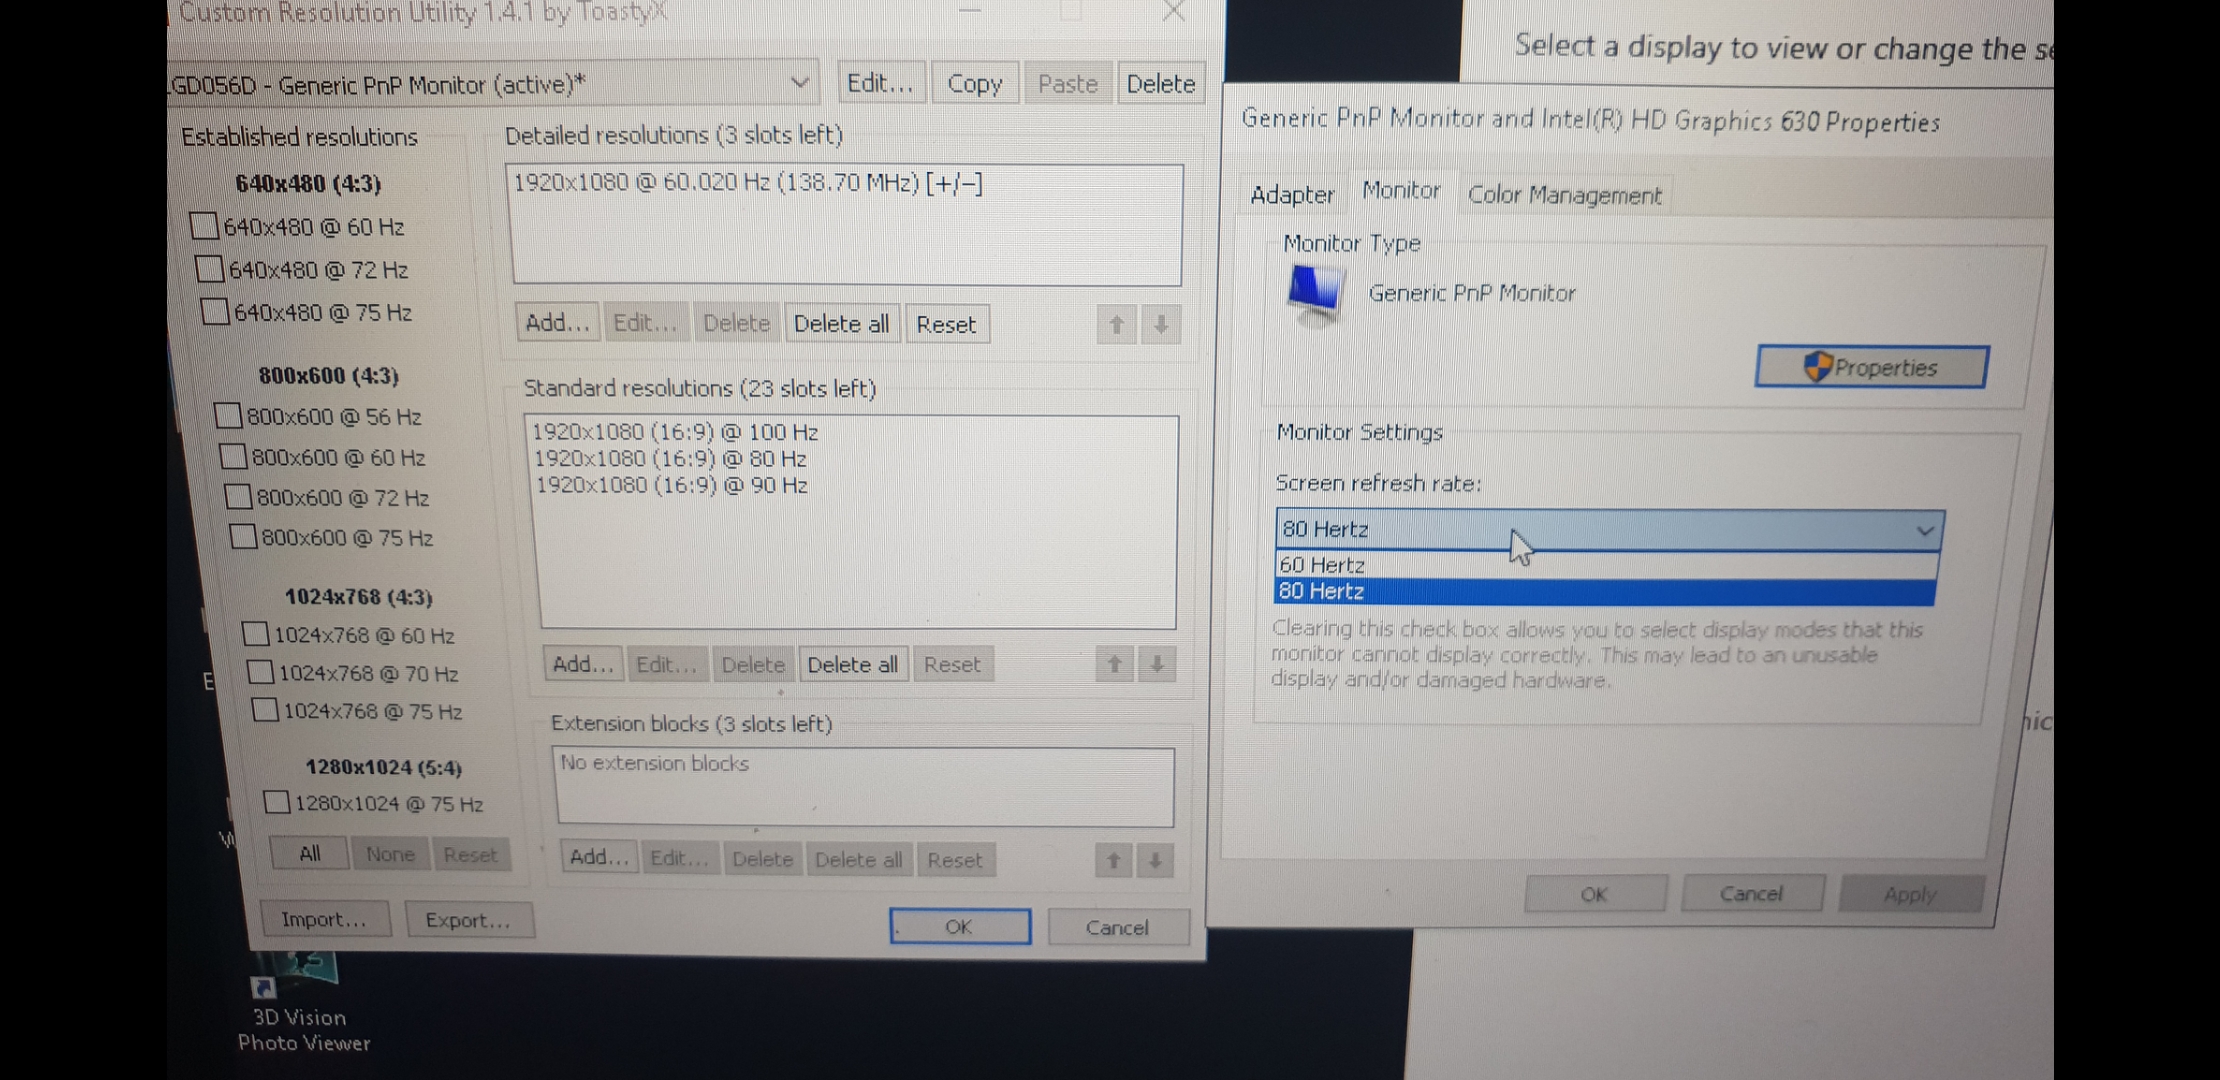Image resolution: width=2220 pixels, height=1080 pixels.
Task: Click down arrow in Standard resolutions section
Action: (x=1157, y=664)
